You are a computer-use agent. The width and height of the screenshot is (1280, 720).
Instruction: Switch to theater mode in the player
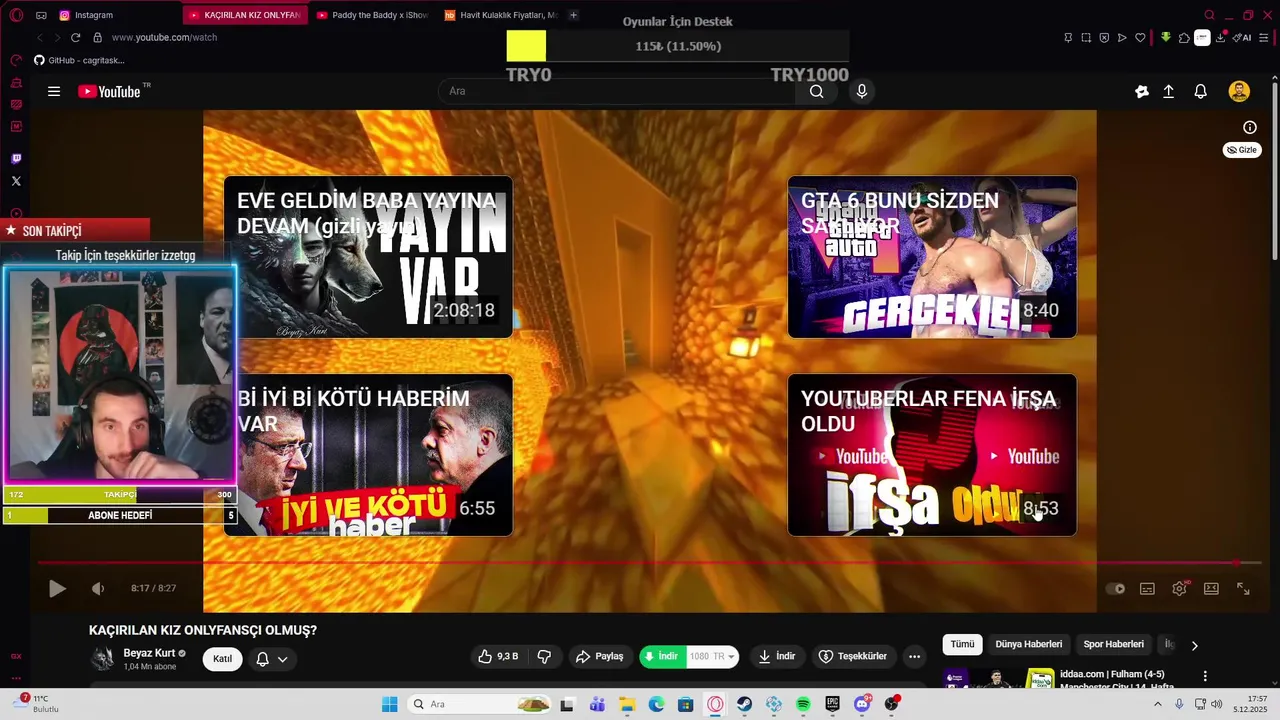1211,588
